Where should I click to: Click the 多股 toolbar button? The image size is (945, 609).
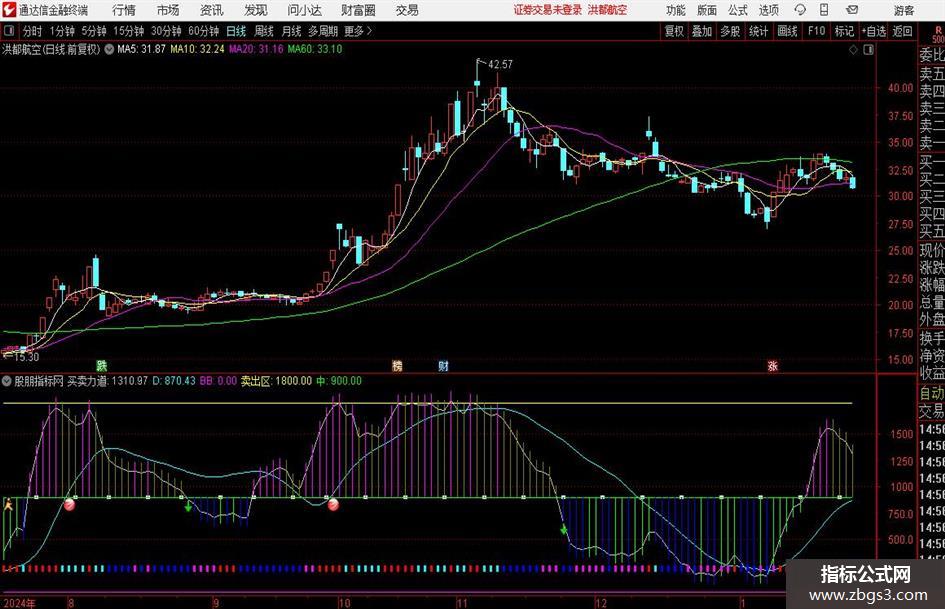(x=730, y=31)
